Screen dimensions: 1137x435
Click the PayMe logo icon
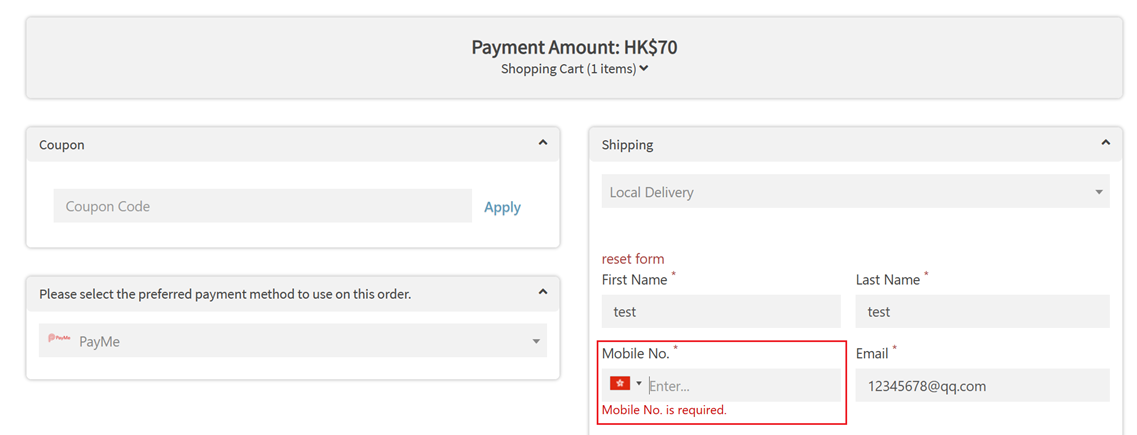[59, 339]
